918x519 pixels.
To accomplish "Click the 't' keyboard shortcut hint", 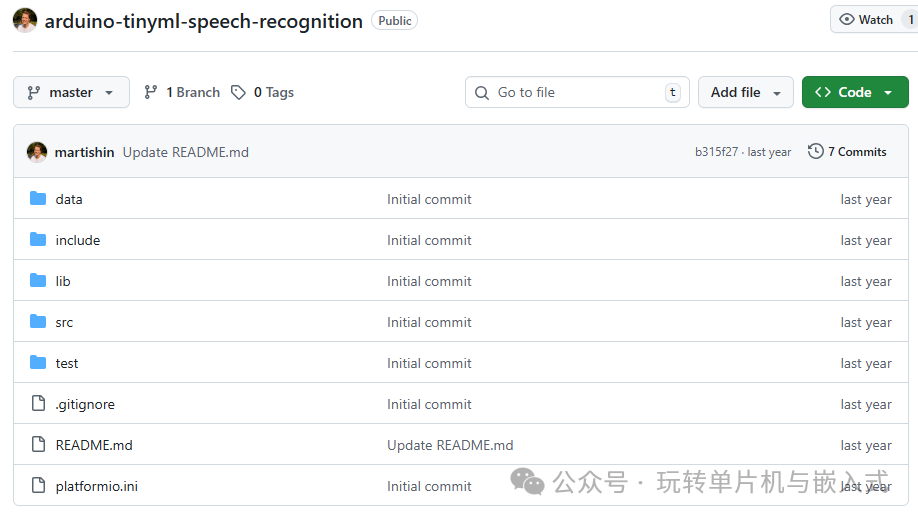I will point(673,92).
